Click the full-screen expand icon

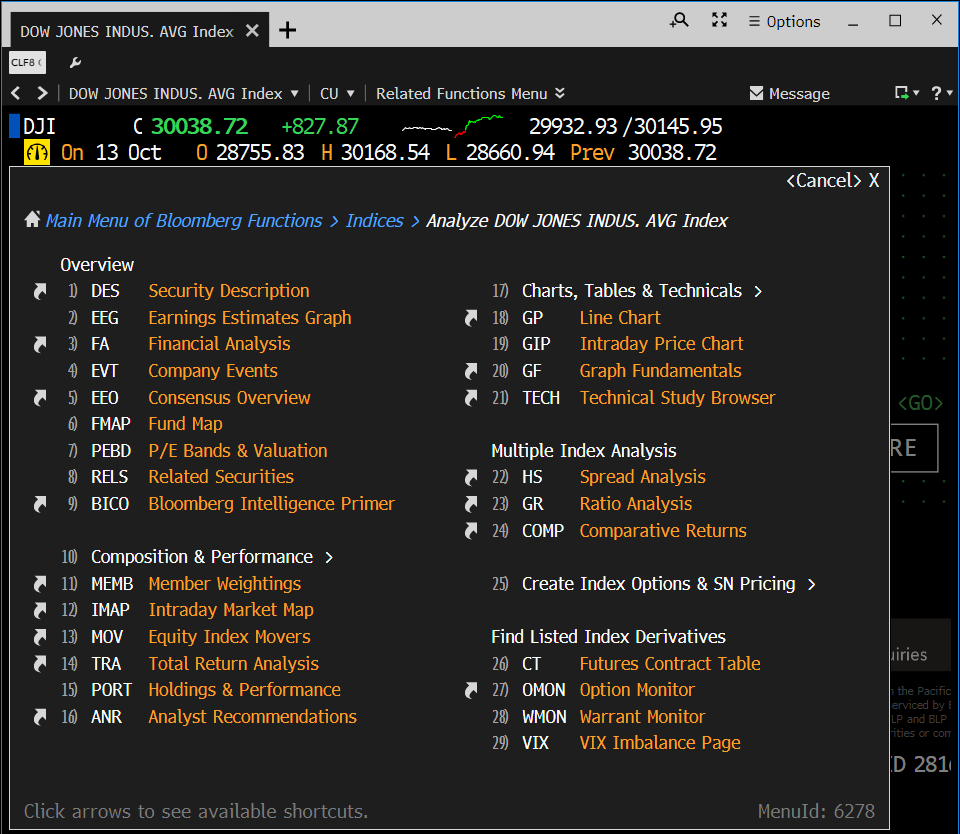point(719,20)
